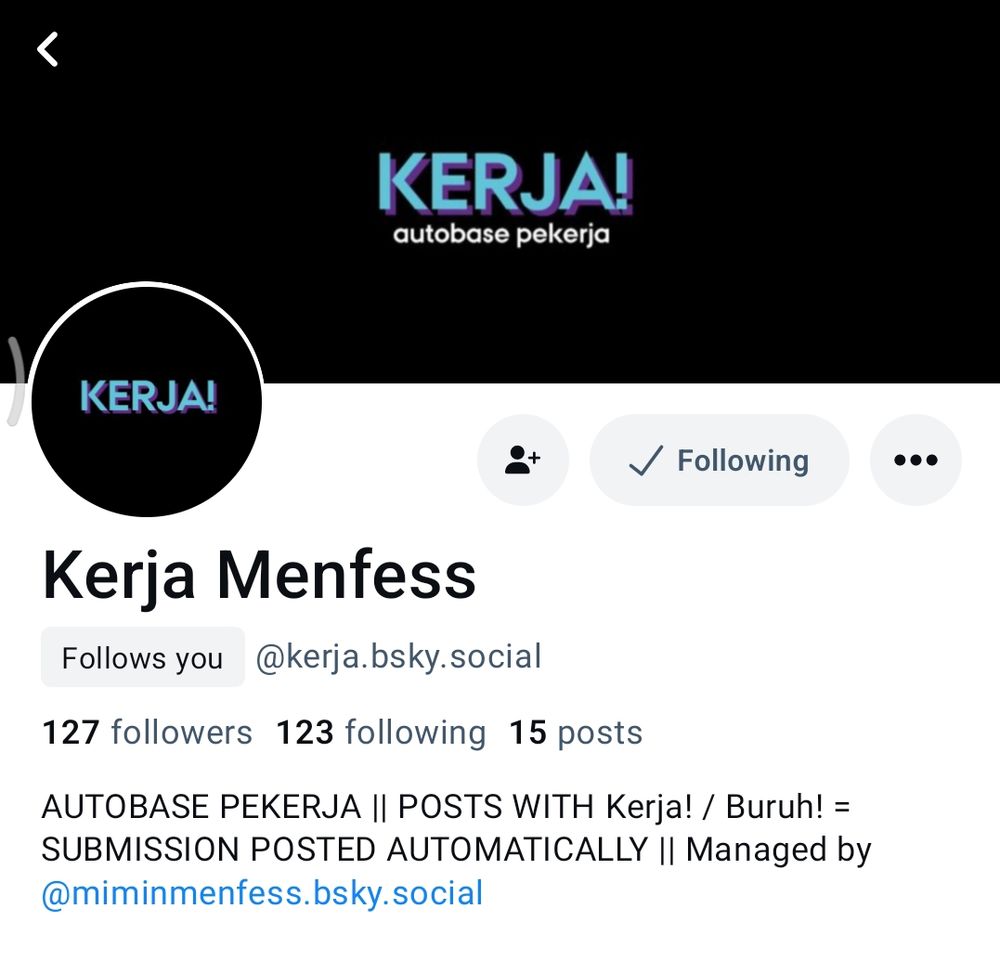The width and height of the screenshot is (1000, 960).
Task: Go back using the top-left arrow
Action: 48,49
